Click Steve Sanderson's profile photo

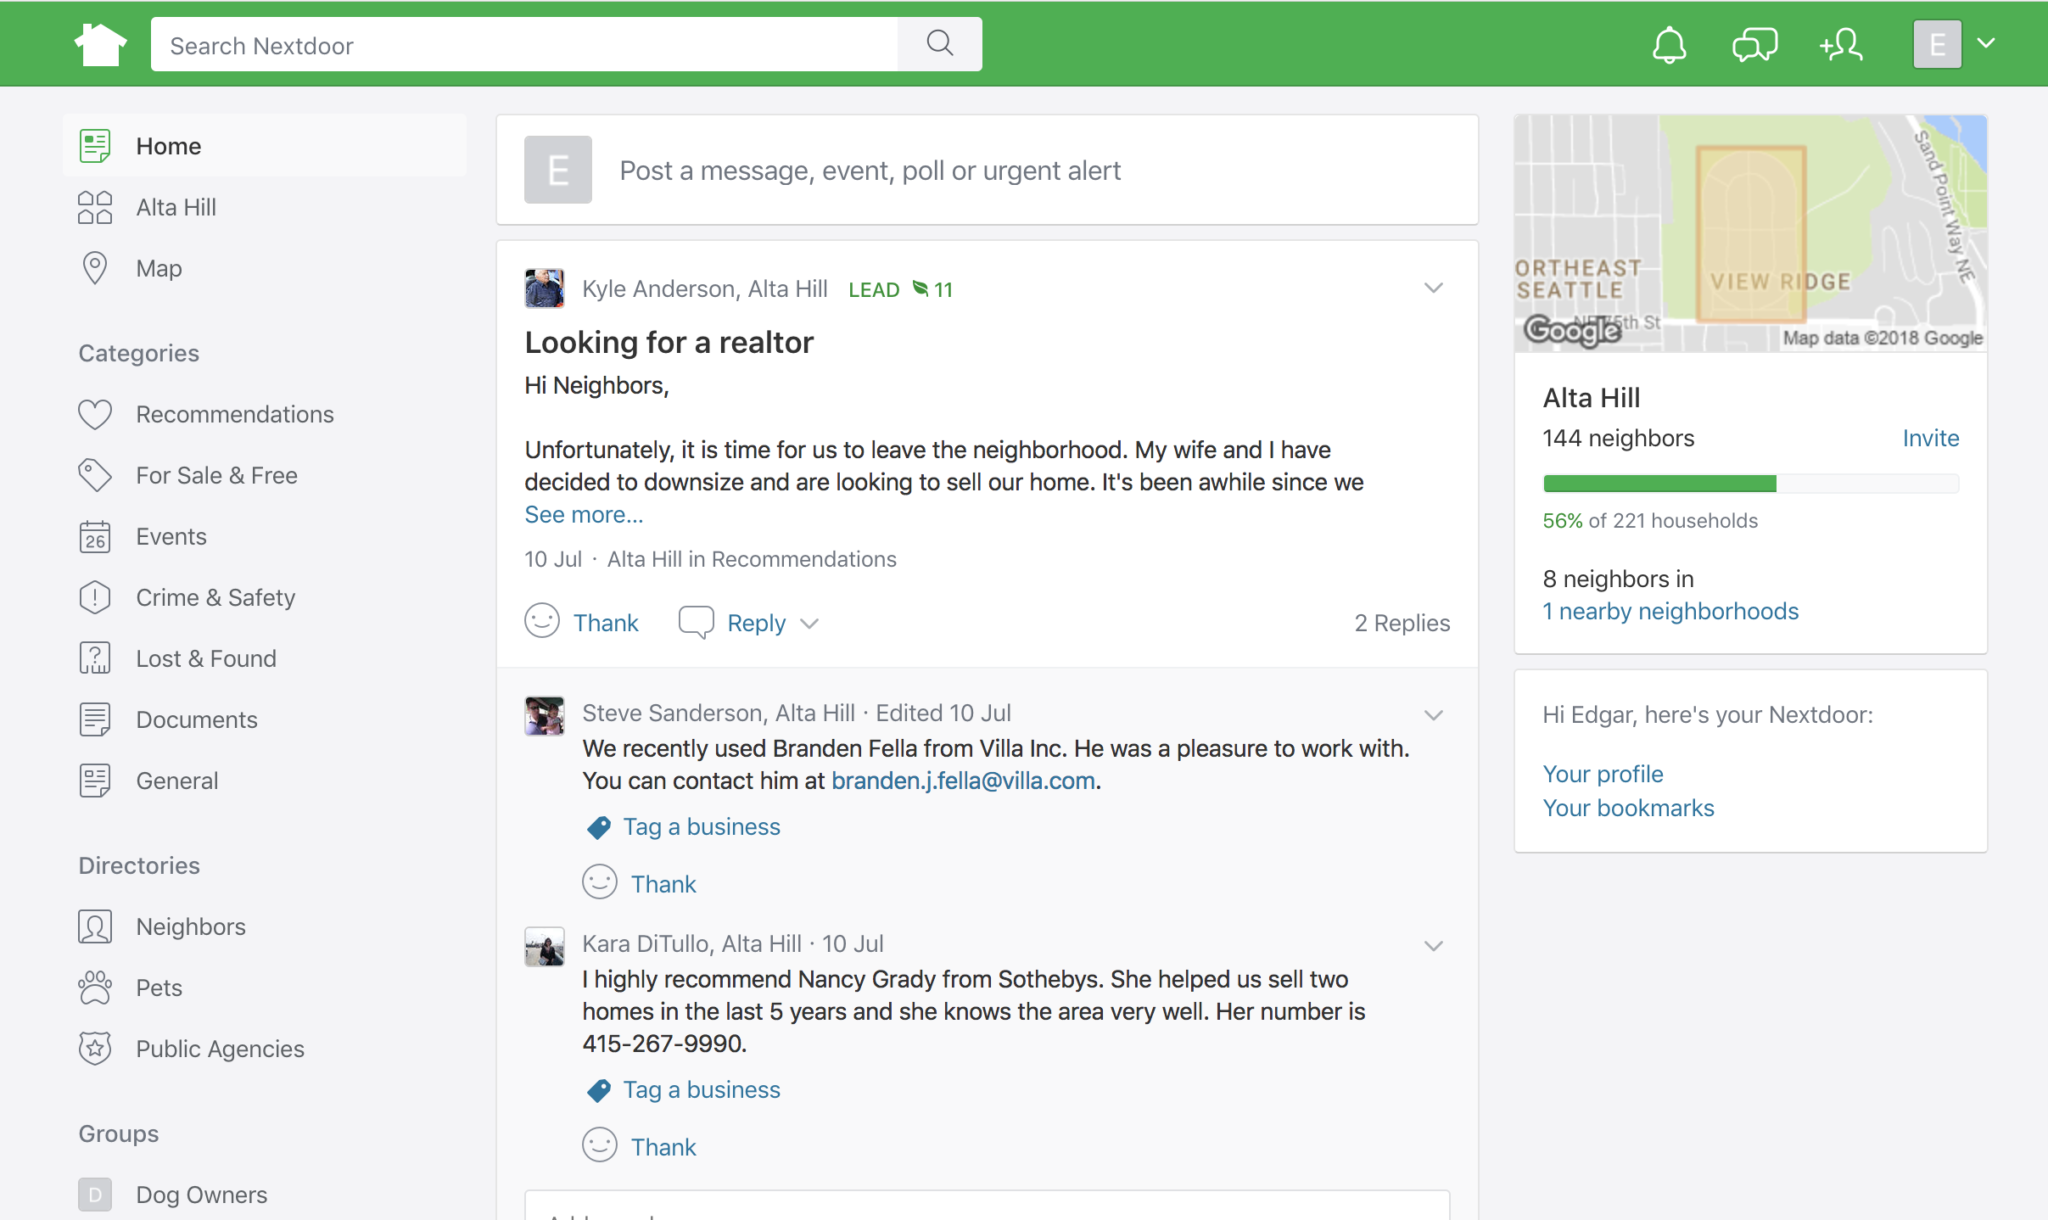point(544,716)
